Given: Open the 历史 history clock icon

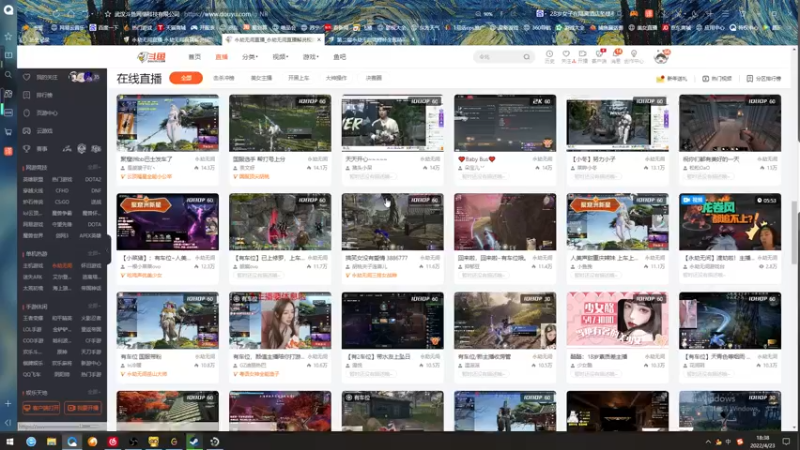Looking at the screenshot, I should coord(549,56).
